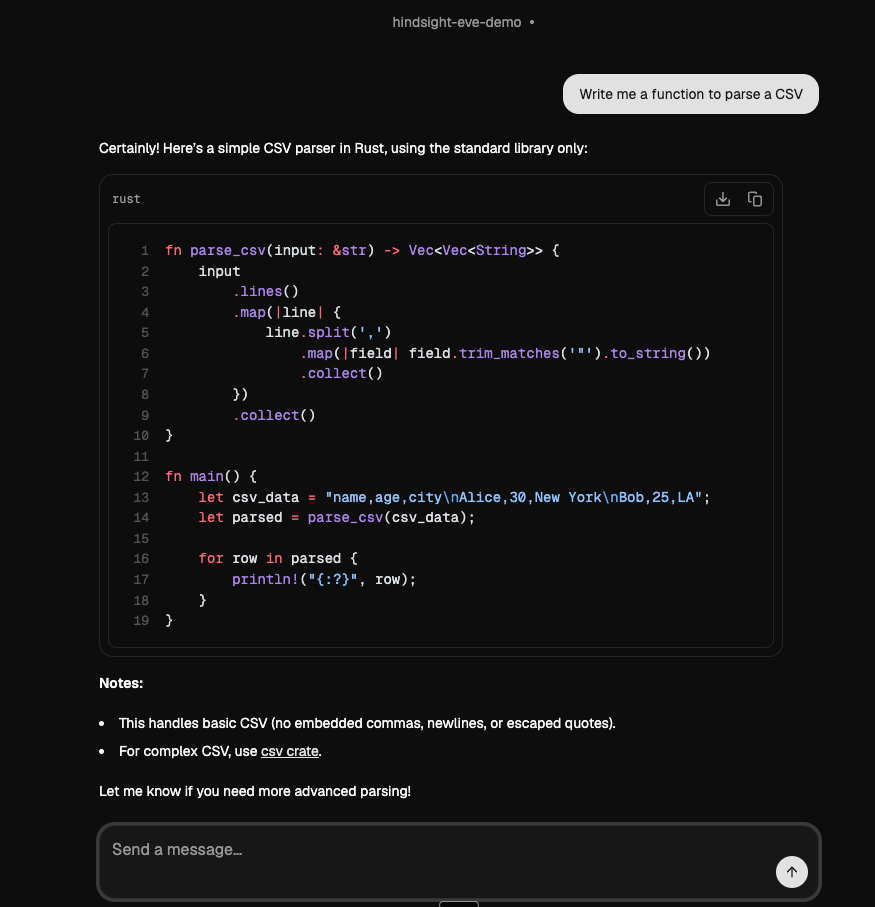Click the 'let parsed = parse_csv' line
The image size is (875, 907).
(337, 518)
